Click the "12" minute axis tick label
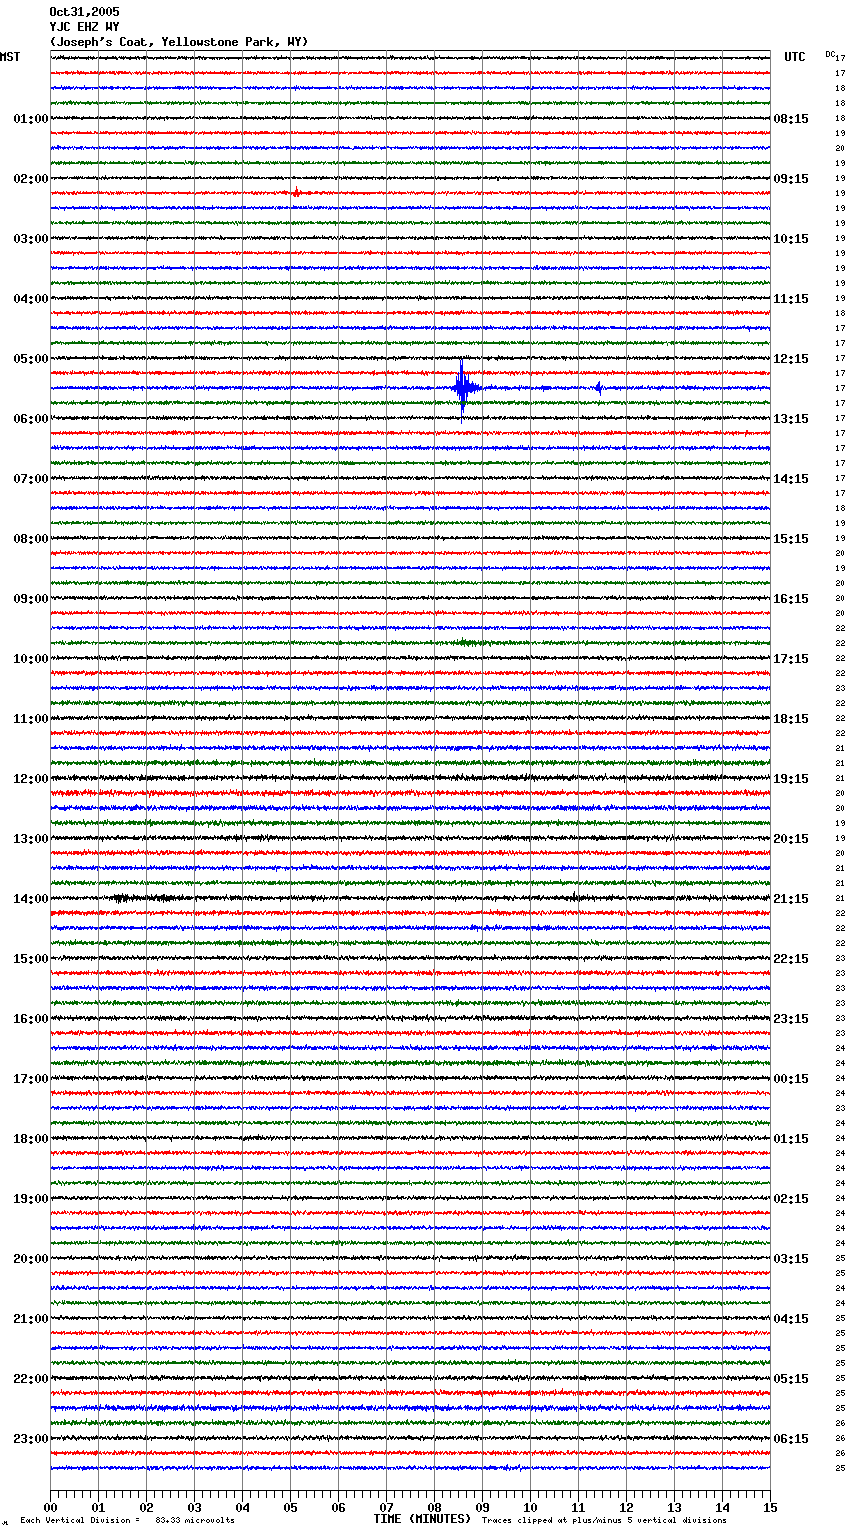The width and height of the screenshot is (850, 1534). [x=627, y=1508]
